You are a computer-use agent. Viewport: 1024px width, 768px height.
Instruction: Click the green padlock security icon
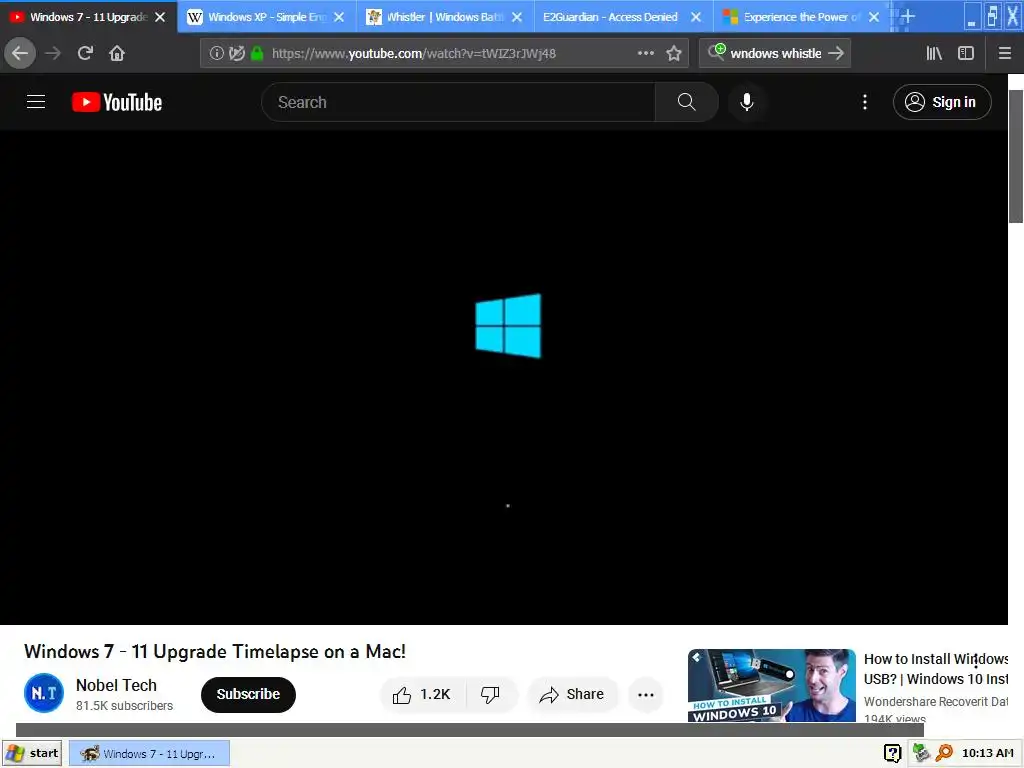coord(257,54)
